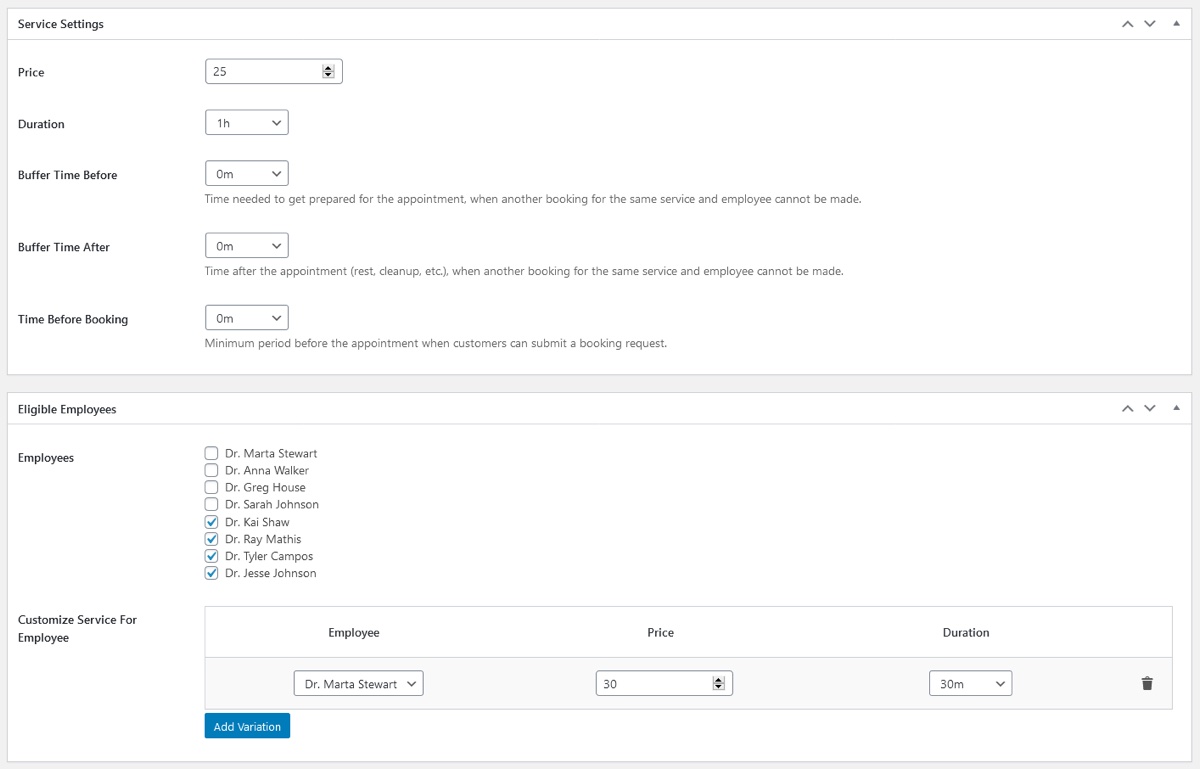Move Eligible Employees panel down

click(1150, 409)
